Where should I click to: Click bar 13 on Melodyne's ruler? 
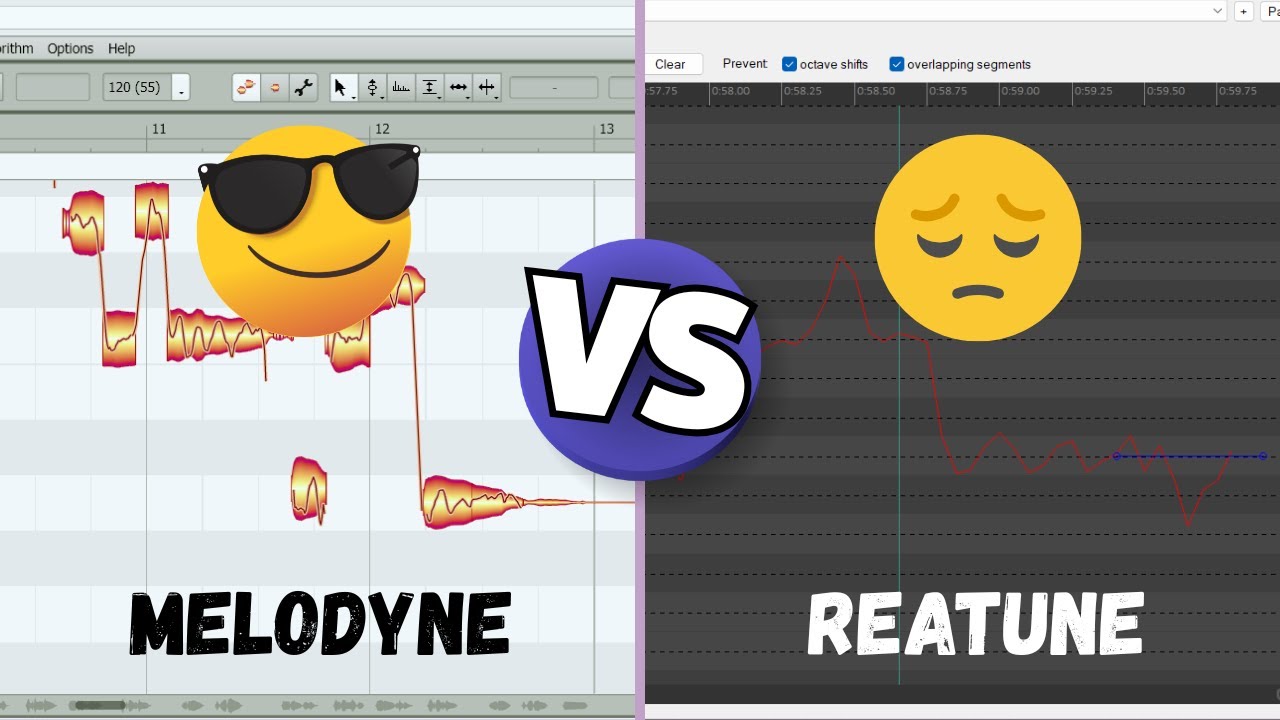606,130
